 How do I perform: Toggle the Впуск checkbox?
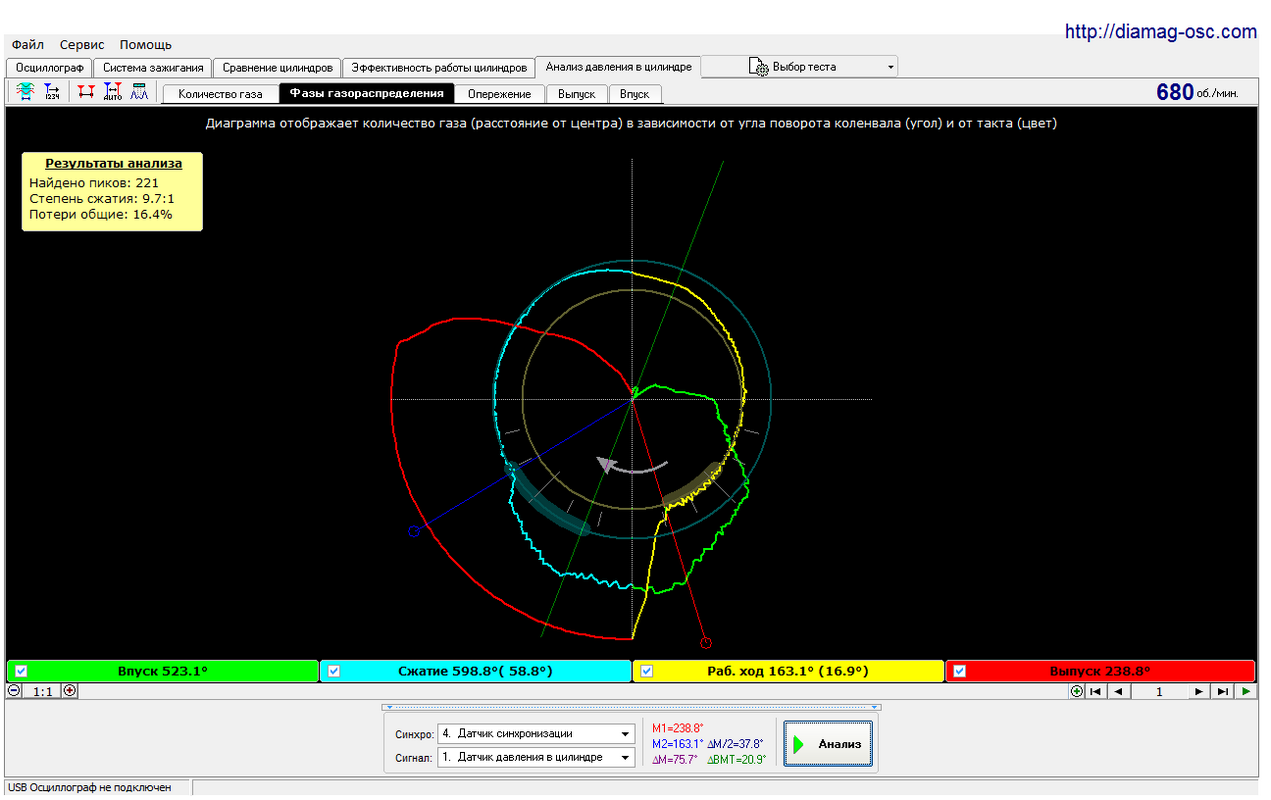point(21,671)
